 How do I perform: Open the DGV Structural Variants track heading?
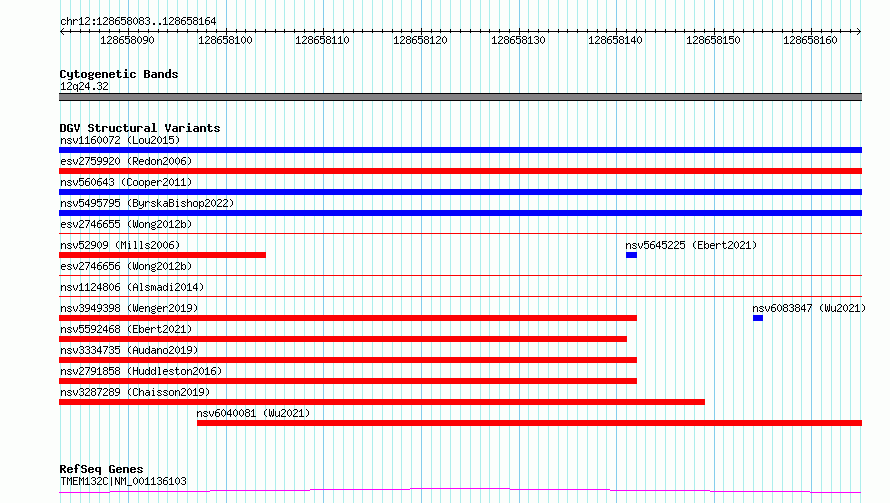140,128
